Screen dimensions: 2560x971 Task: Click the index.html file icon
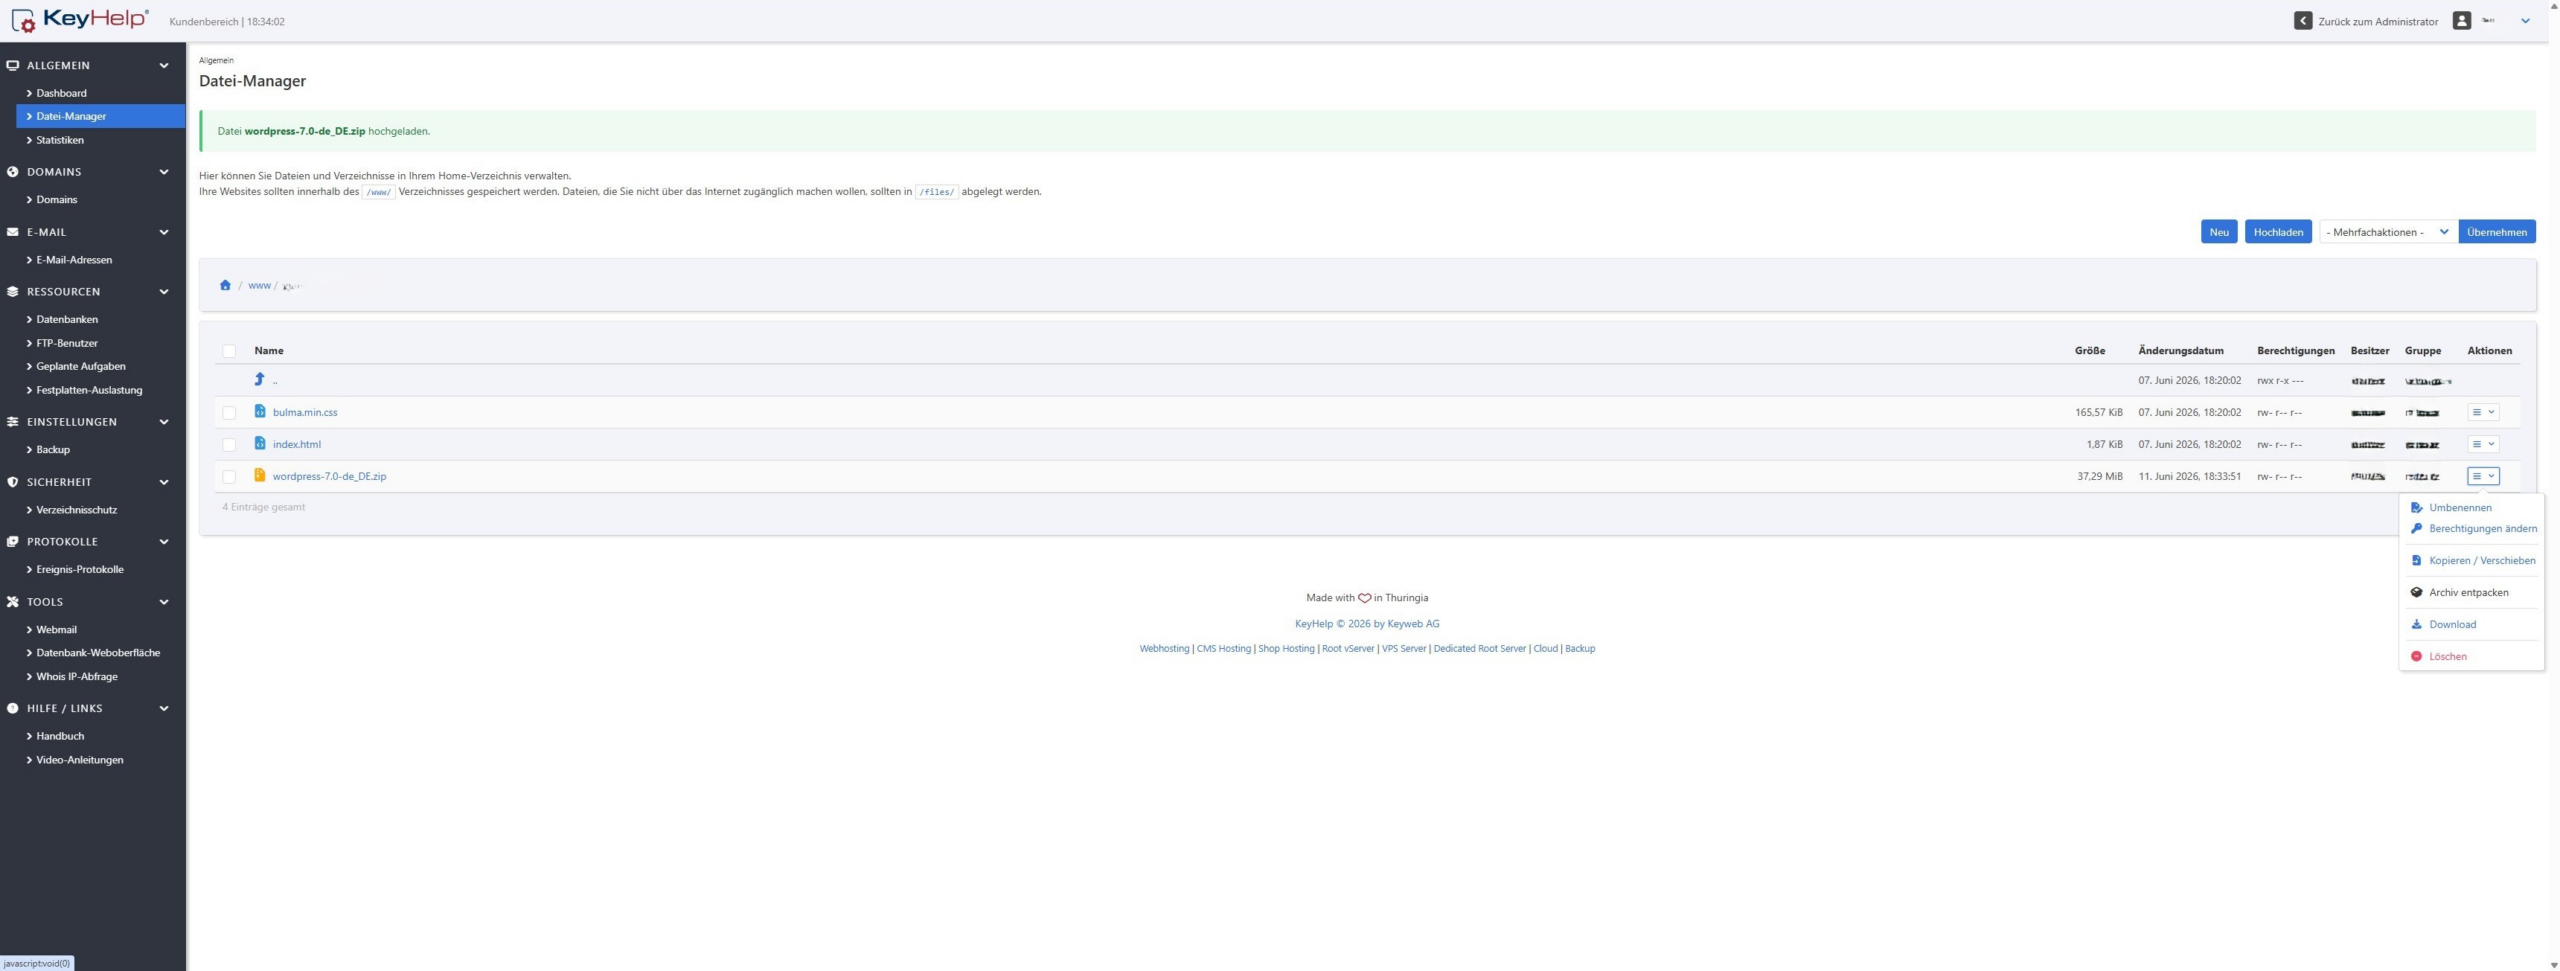(x=260, y=443)
